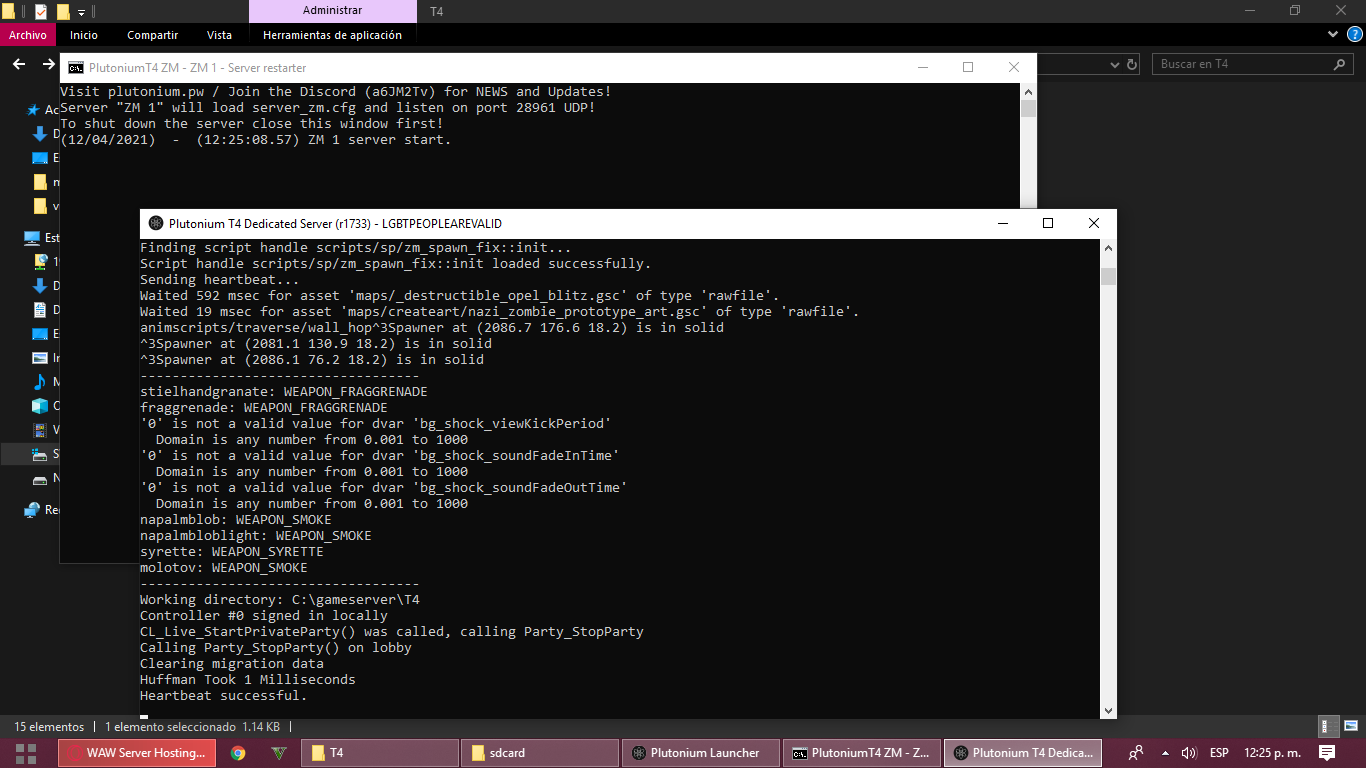Click the Server restarter scrollbar up arrow

click(x=1028, y=91)
